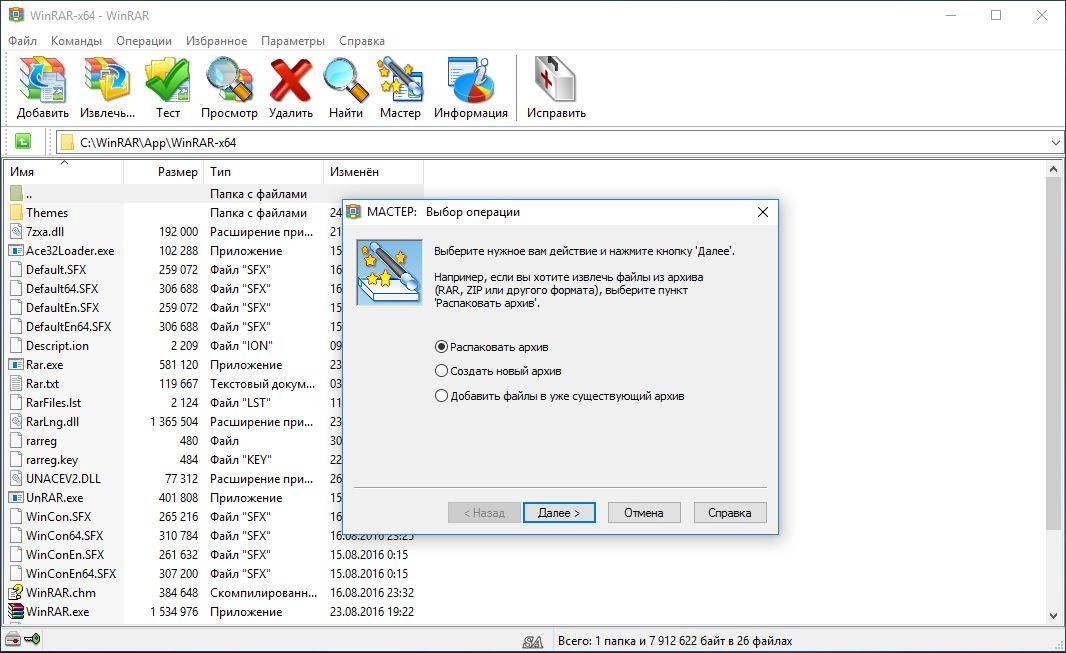Click the Отмена button
Screen dimensions: 1066x653
644,513
